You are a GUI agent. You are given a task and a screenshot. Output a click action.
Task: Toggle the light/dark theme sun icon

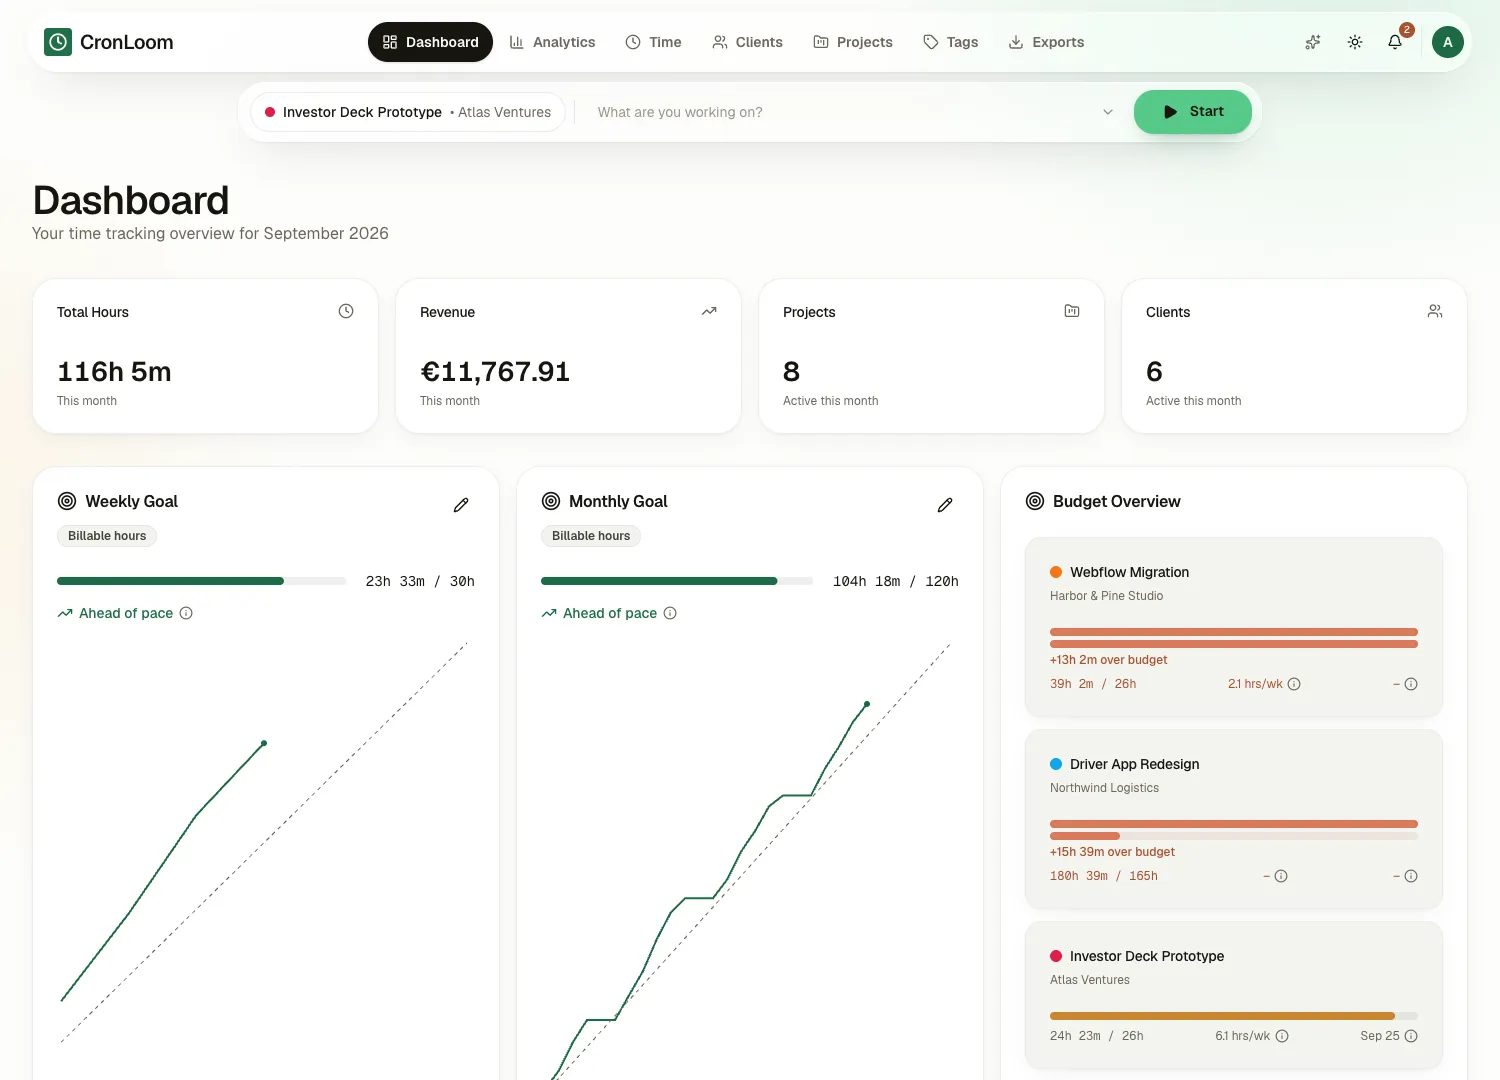coord(1355,42)
